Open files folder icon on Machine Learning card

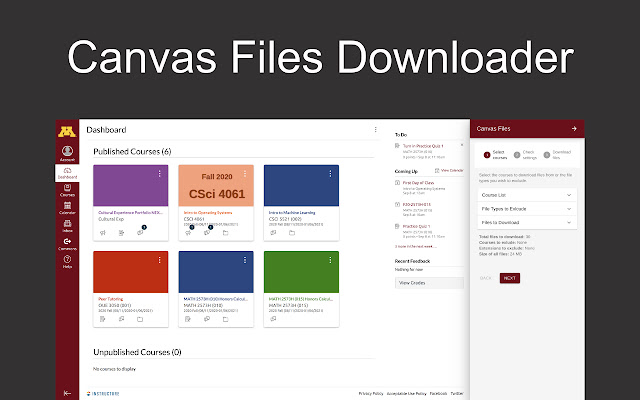(x=292, y=233)
